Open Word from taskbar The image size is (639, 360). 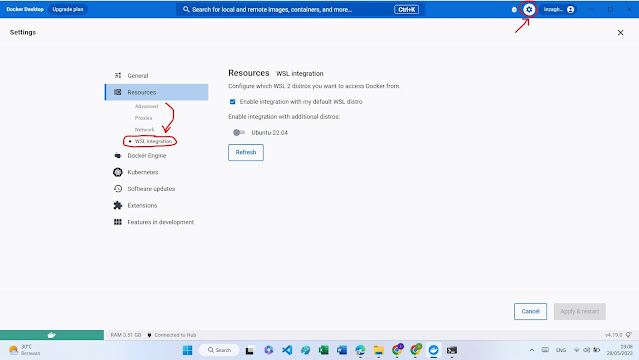pyautogui.click(x=342, y=350)
